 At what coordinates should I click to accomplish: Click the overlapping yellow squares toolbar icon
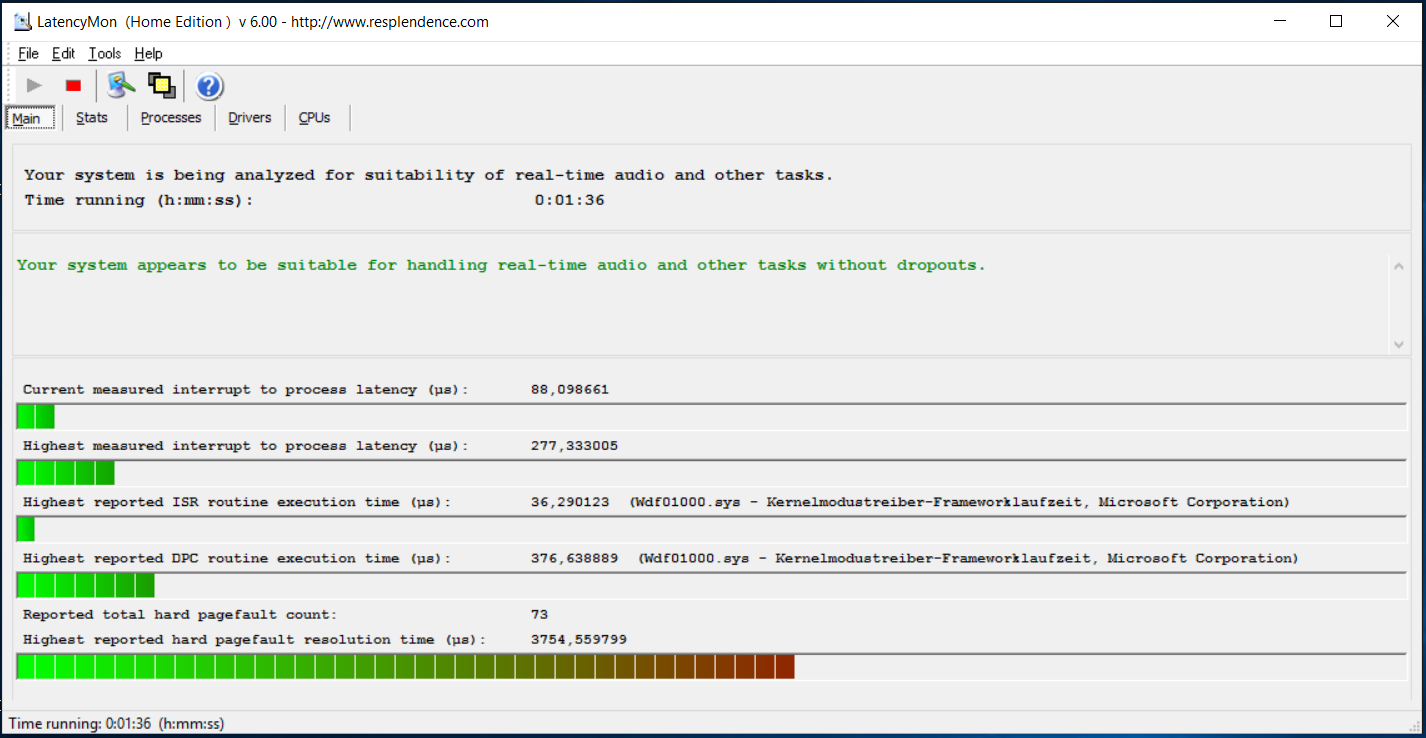161,86
